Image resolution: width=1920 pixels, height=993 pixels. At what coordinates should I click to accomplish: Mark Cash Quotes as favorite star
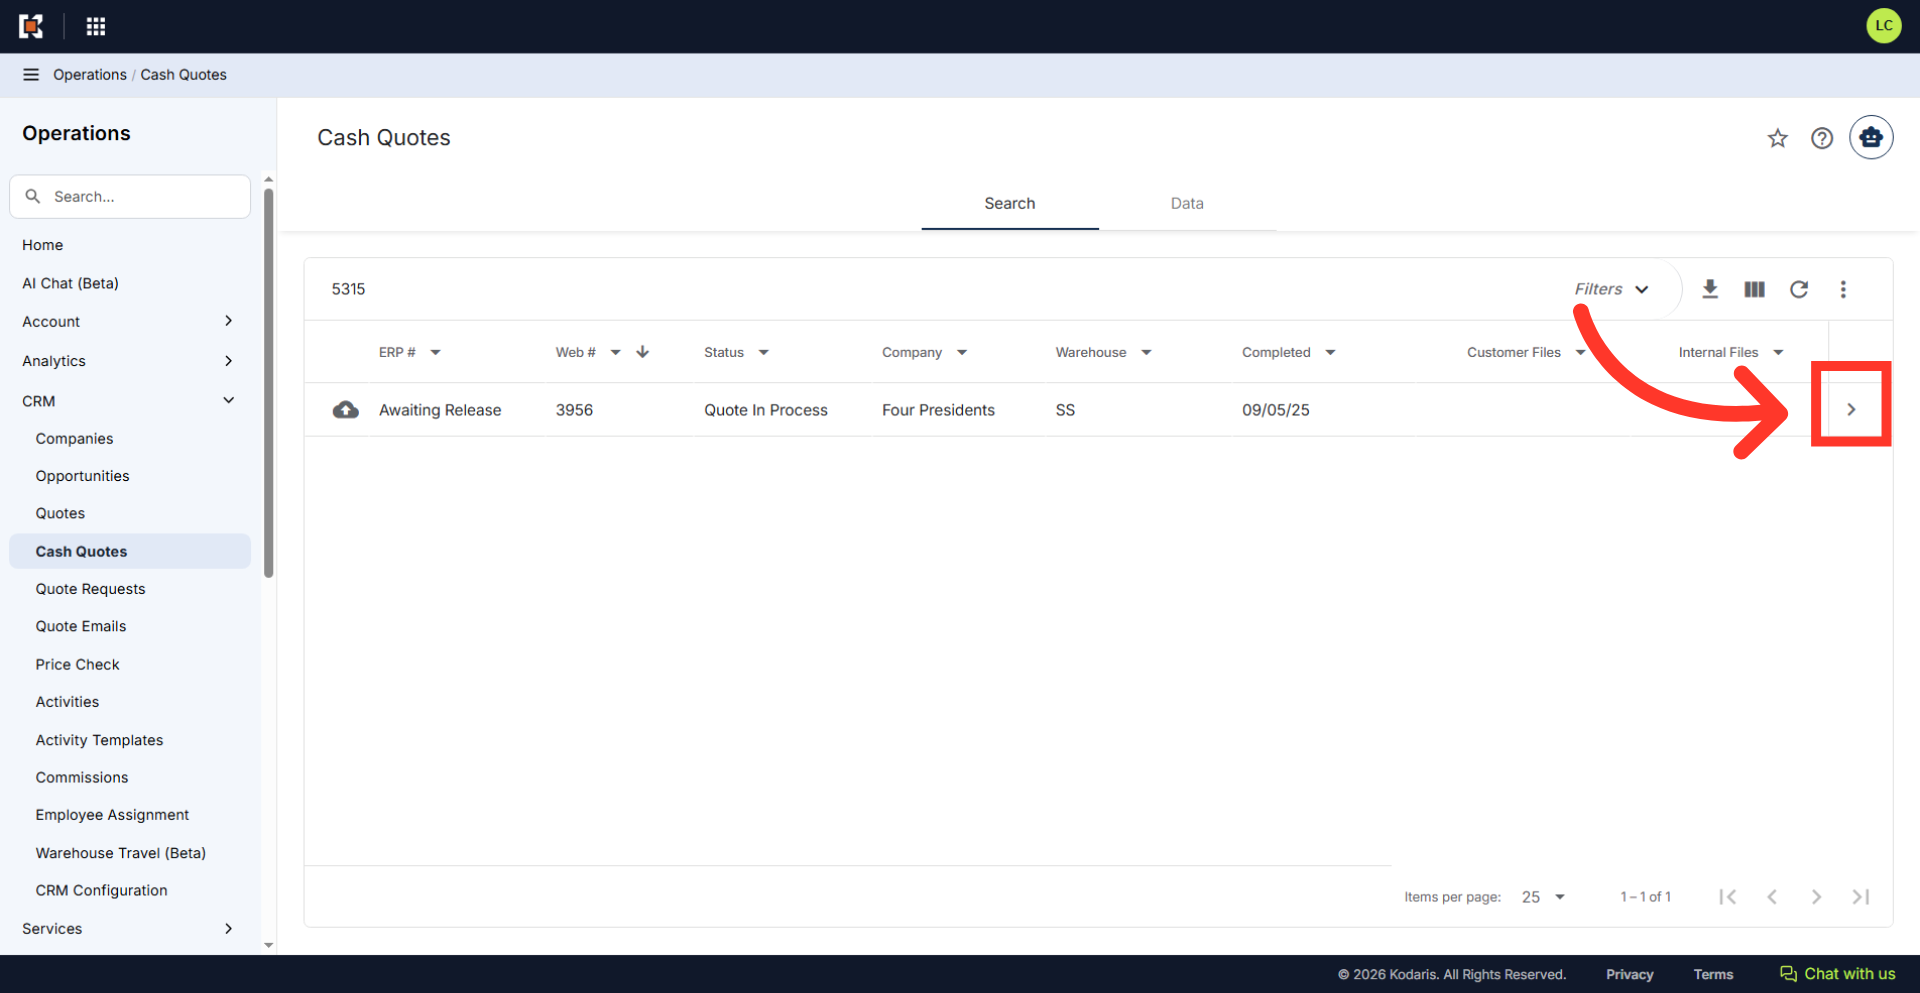pyautogui.click(x=1777, y=138)
